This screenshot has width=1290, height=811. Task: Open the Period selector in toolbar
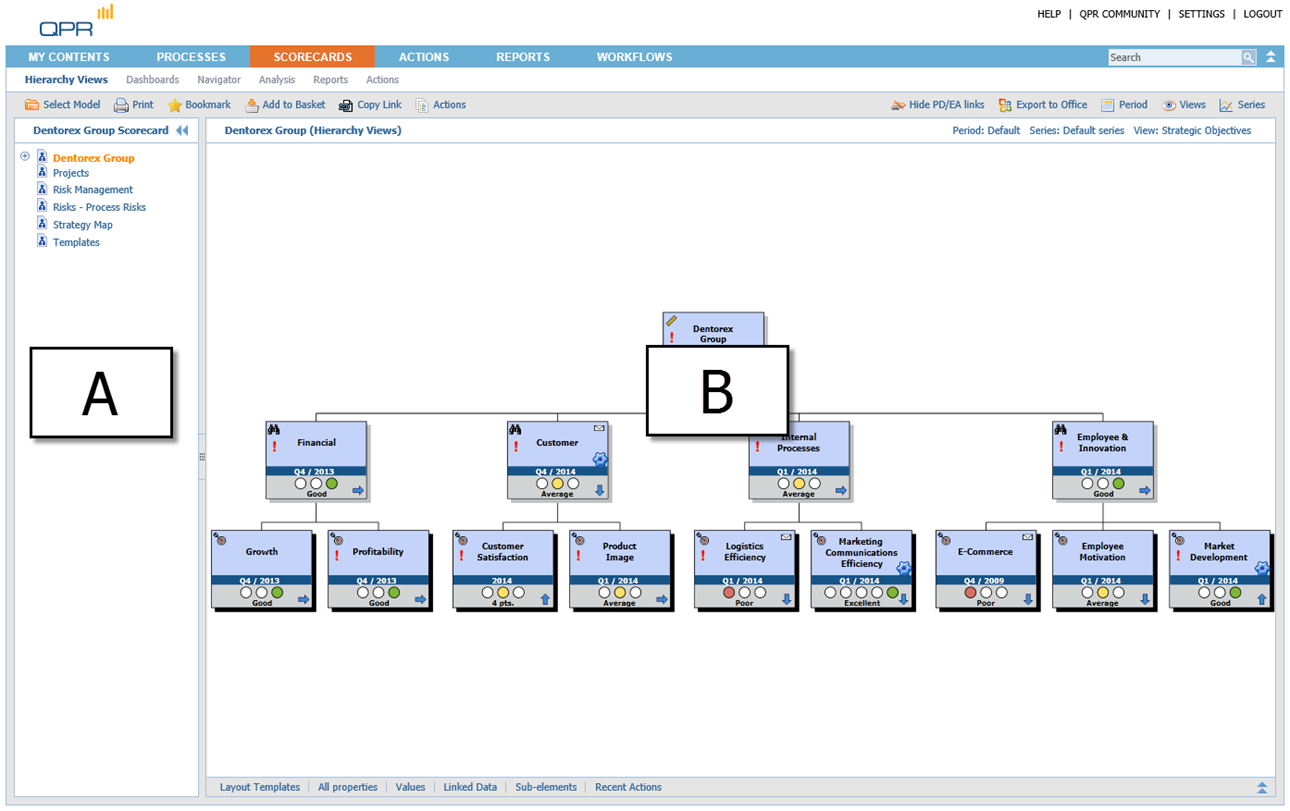click(1123, 105)
